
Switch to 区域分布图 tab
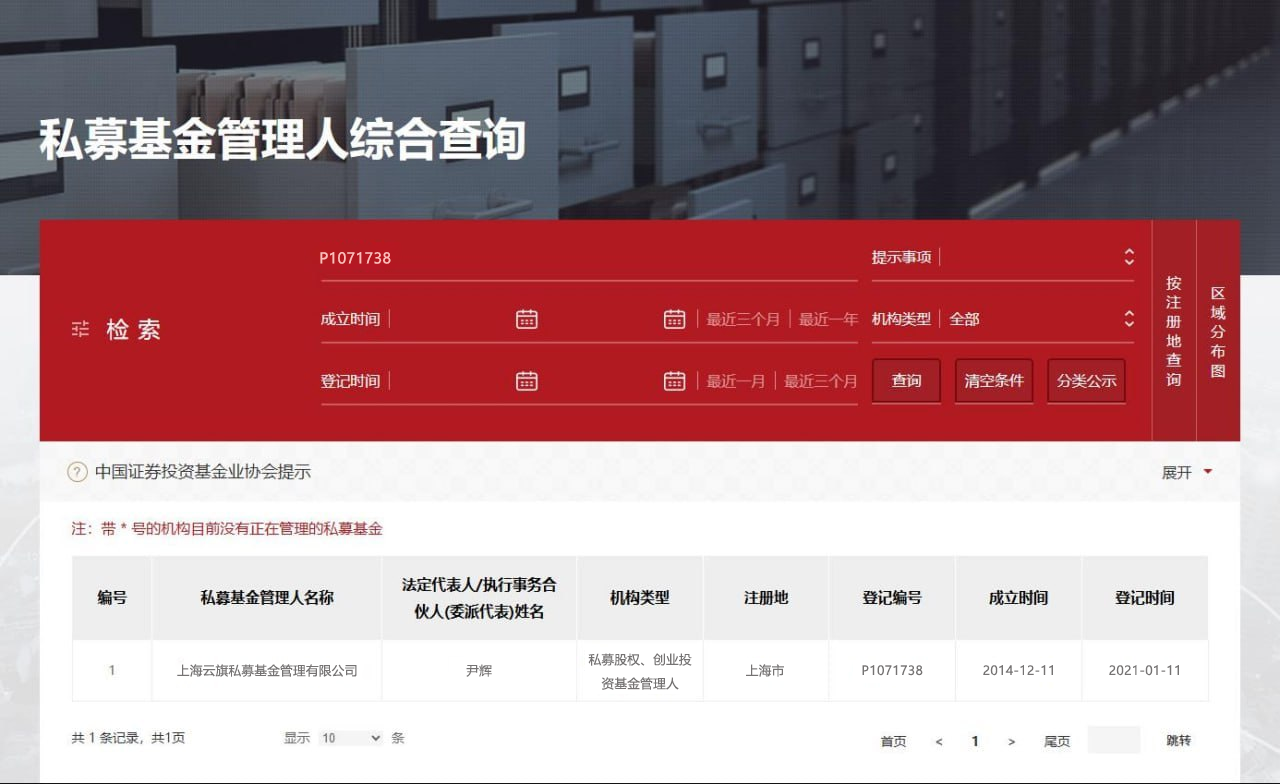click(1218, 331)
